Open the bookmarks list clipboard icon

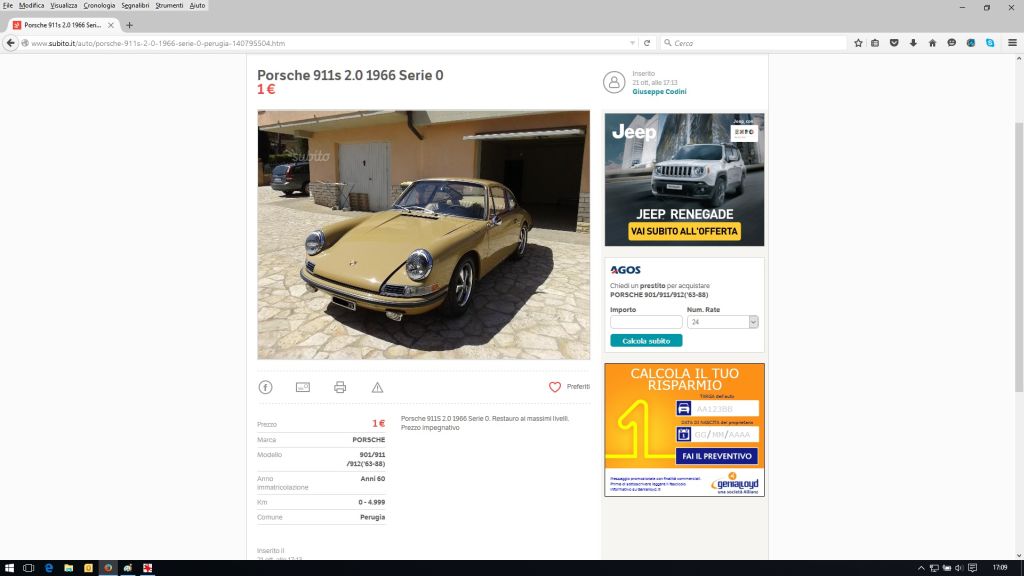[875, 43]
